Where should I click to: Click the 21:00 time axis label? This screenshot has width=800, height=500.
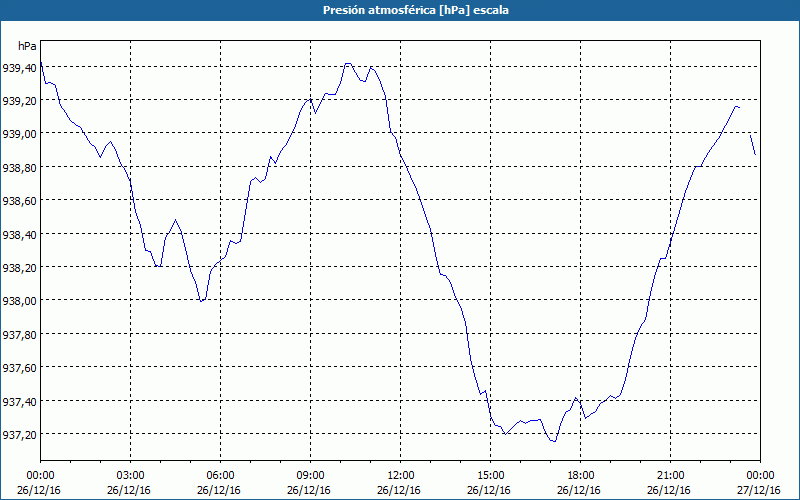670,476
